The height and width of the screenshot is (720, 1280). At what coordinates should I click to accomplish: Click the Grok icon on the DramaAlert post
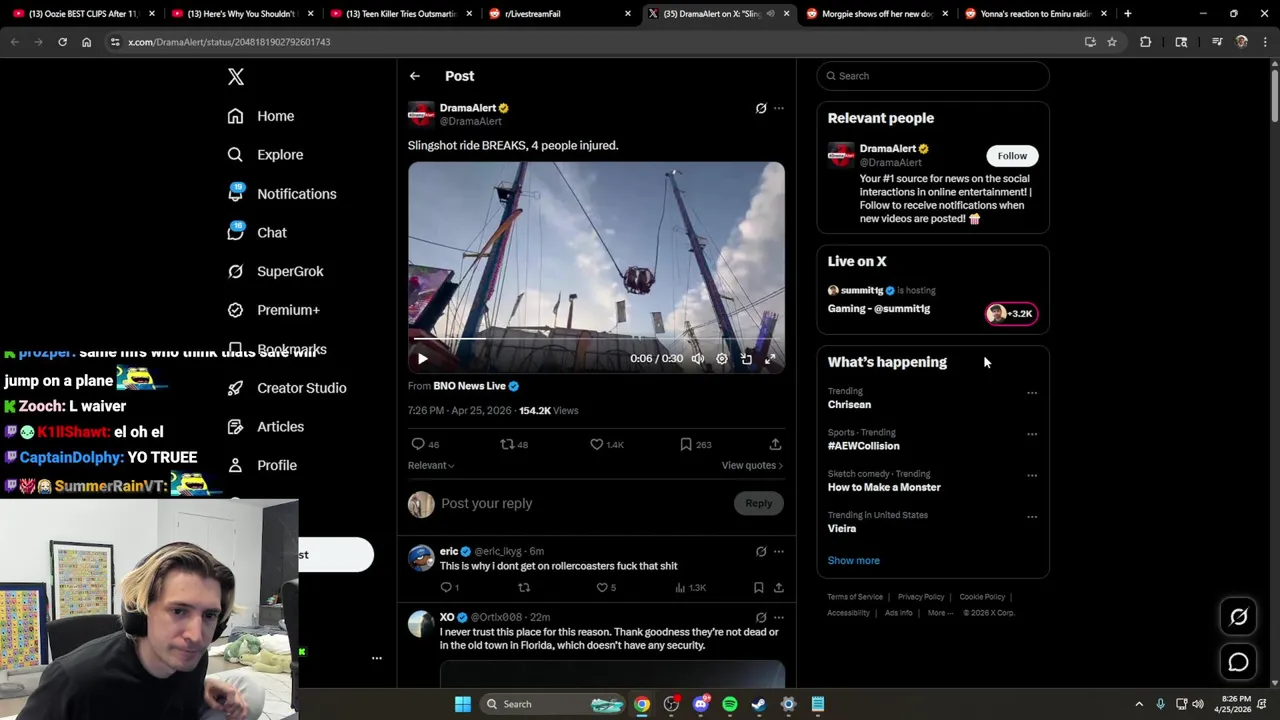(x=761, y=108)
